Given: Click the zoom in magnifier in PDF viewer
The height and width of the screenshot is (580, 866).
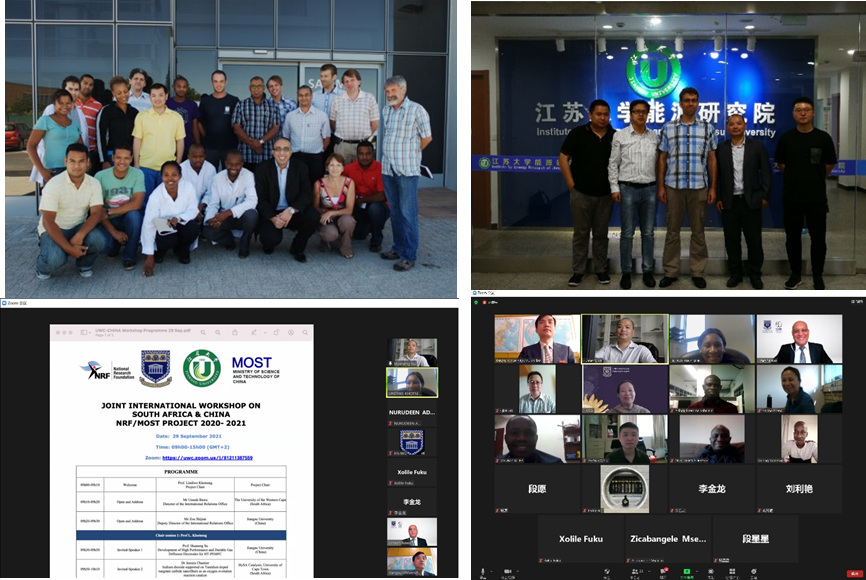Looking at the screenshot, I should point(218,333).
